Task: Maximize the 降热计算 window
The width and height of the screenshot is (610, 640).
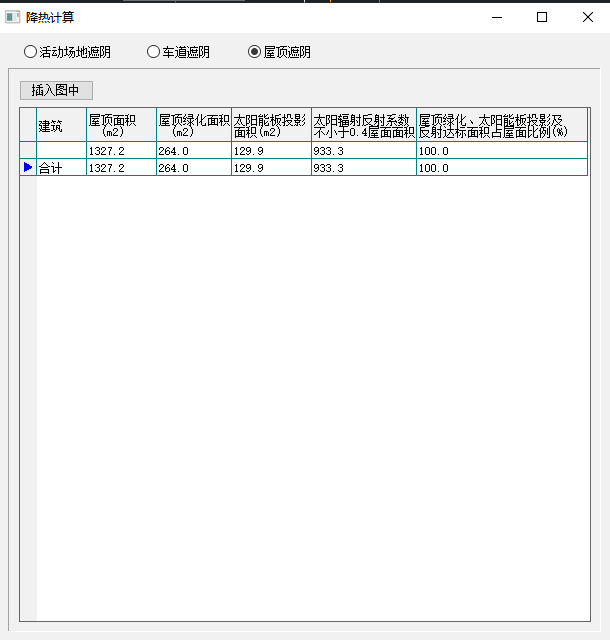Action: 542,17
